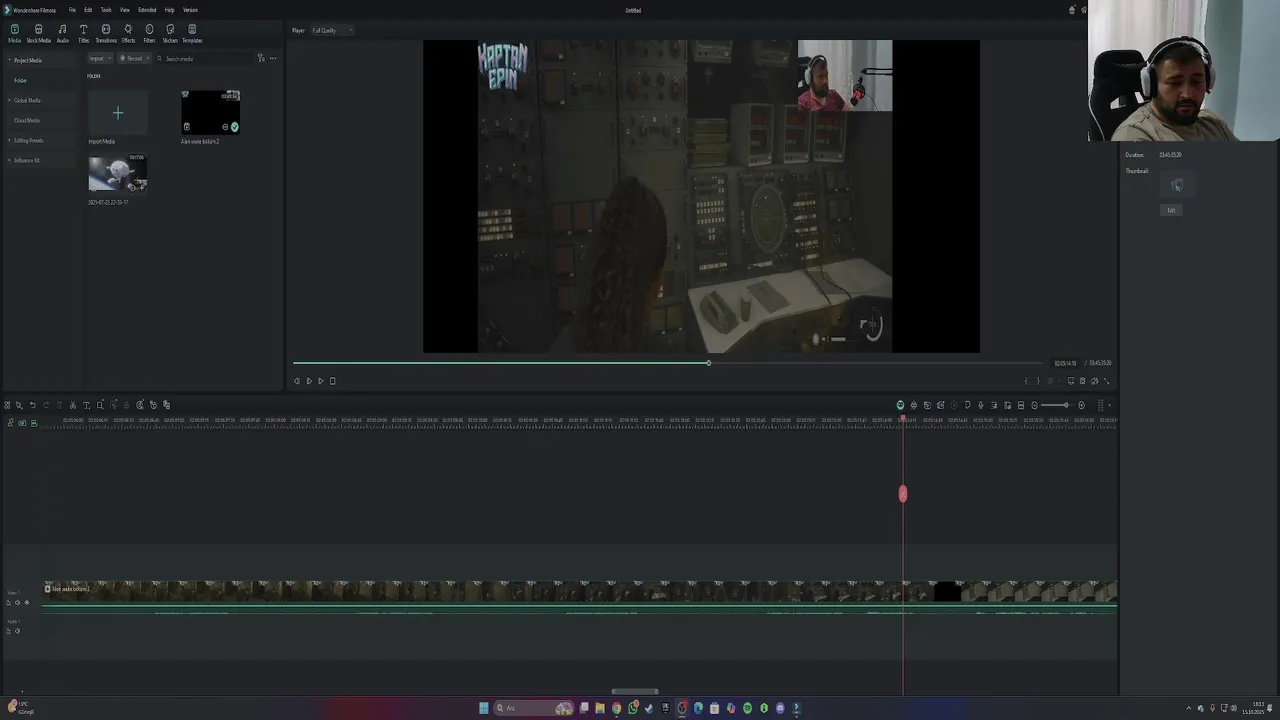Open the Import dropdown
Screen dimensions: 1280x720
pyautogui.click(x=100, y=58)
